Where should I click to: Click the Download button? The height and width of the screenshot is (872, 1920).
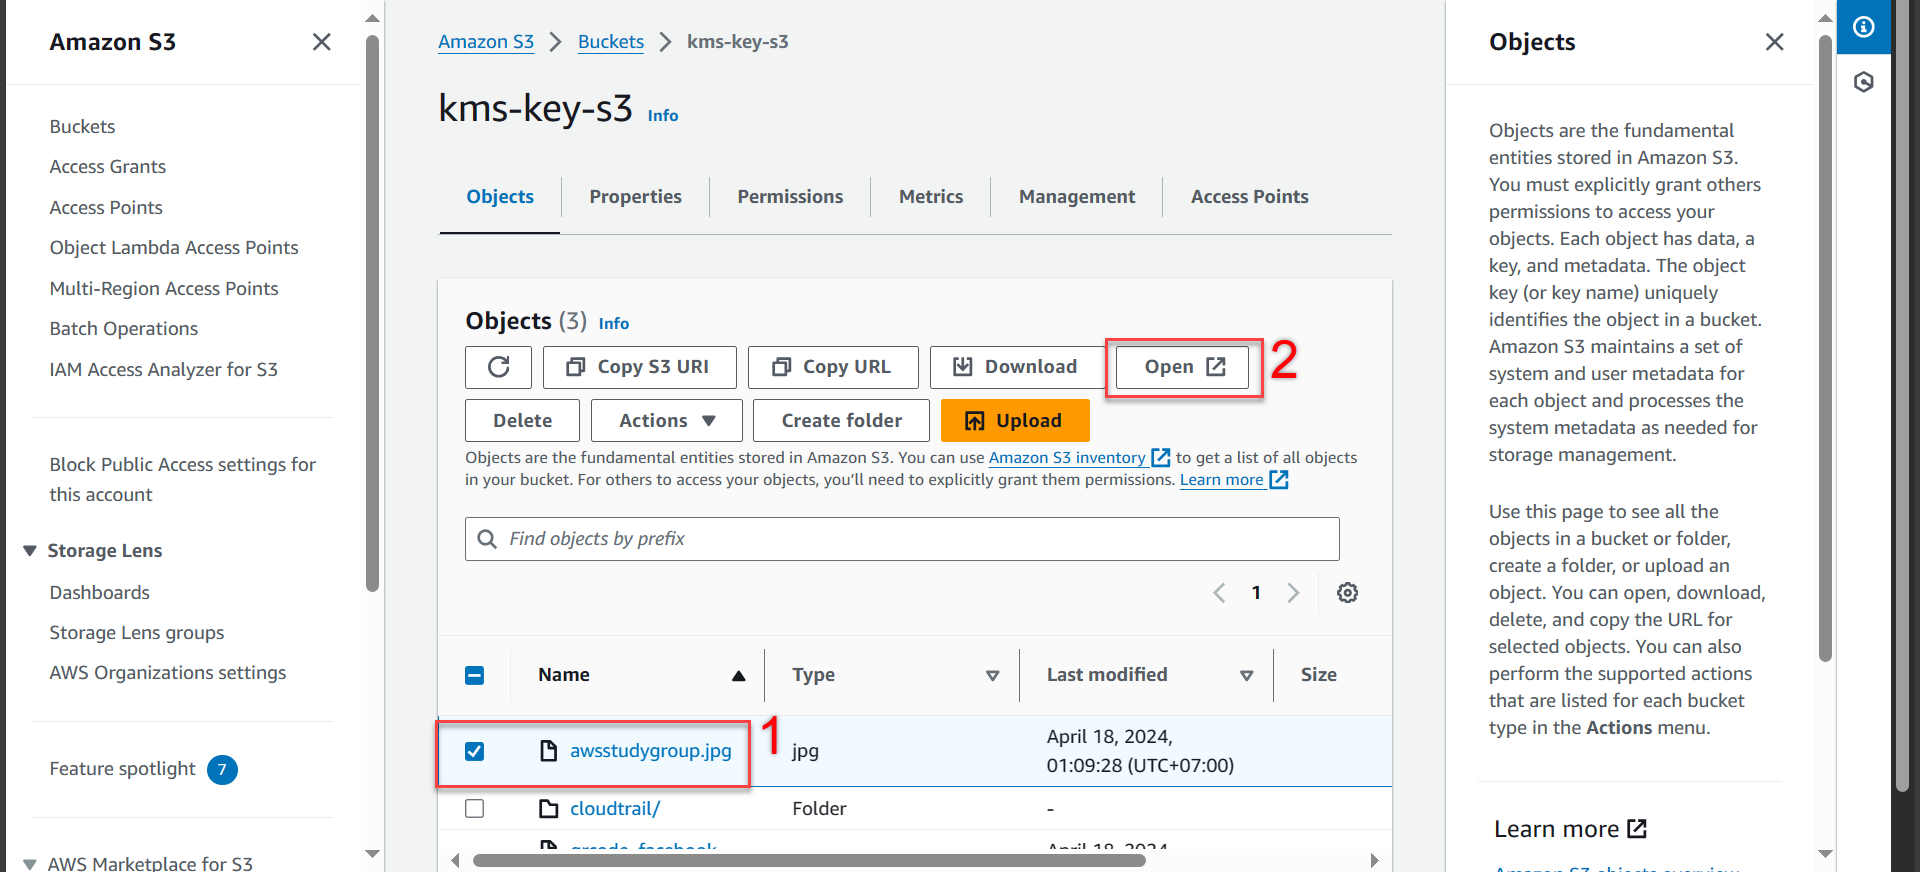[x=1017, y=367]
